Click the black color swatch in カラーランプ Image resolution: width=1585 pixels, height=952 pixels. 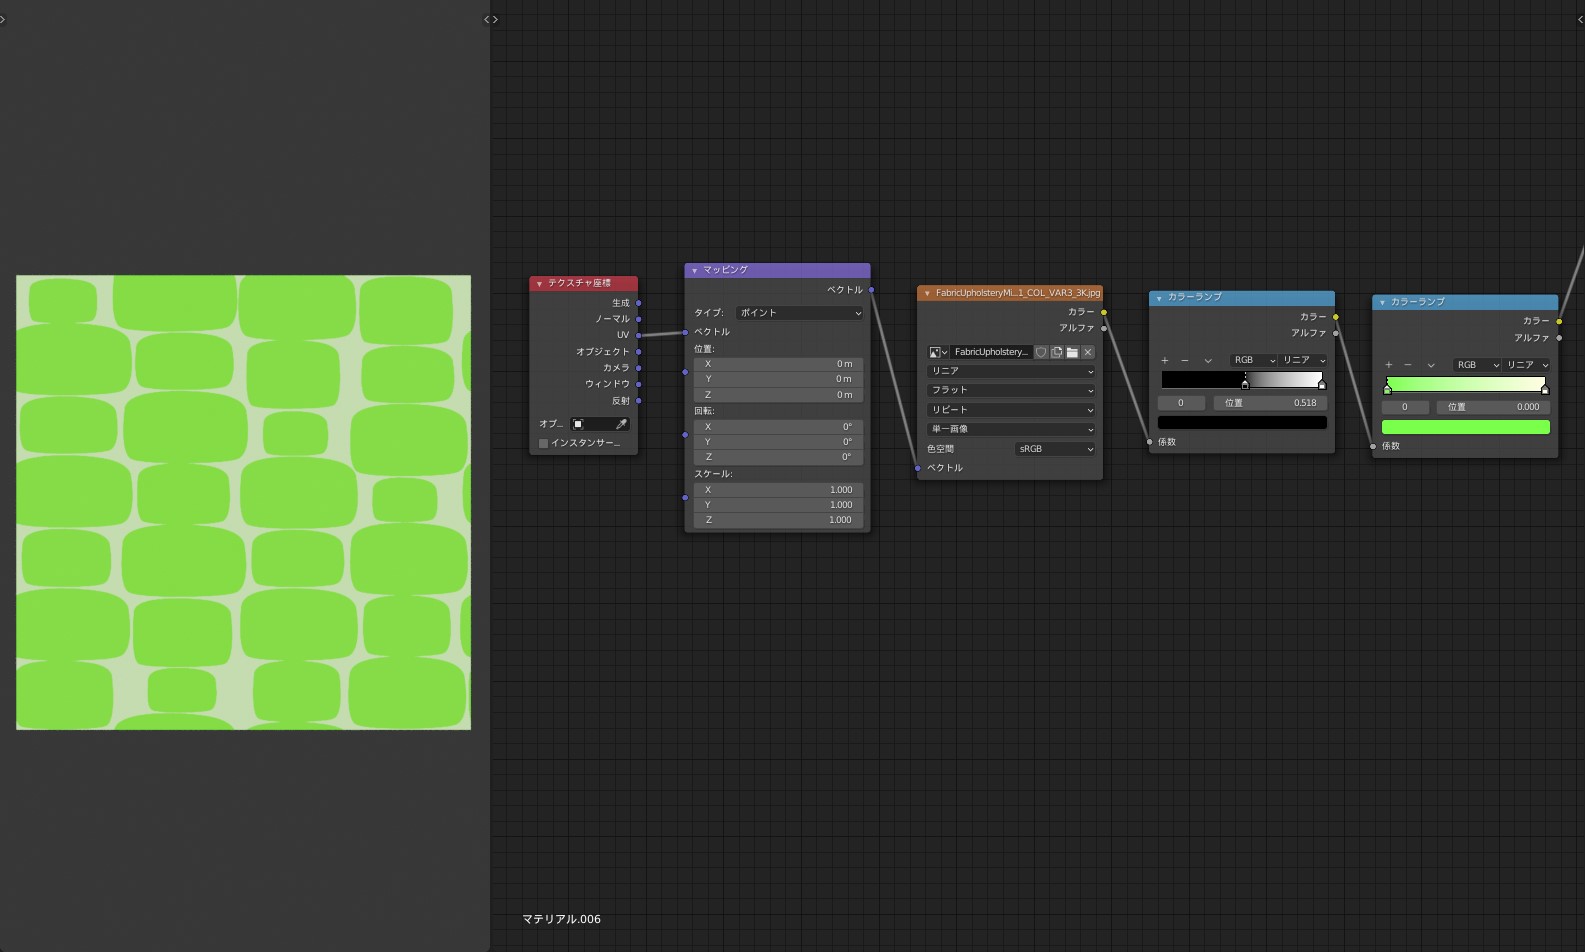(1242, 423)
